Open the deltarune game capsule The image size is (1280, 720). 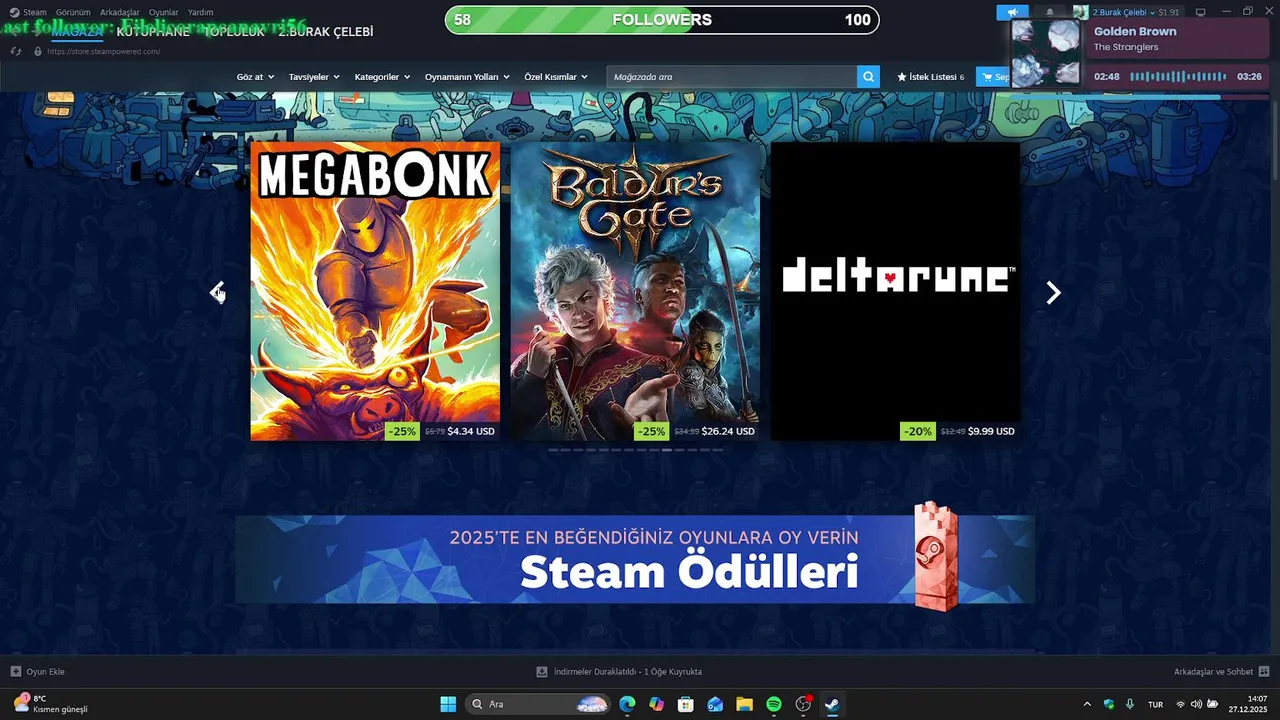pyautogui.click(x=895, y=291)
